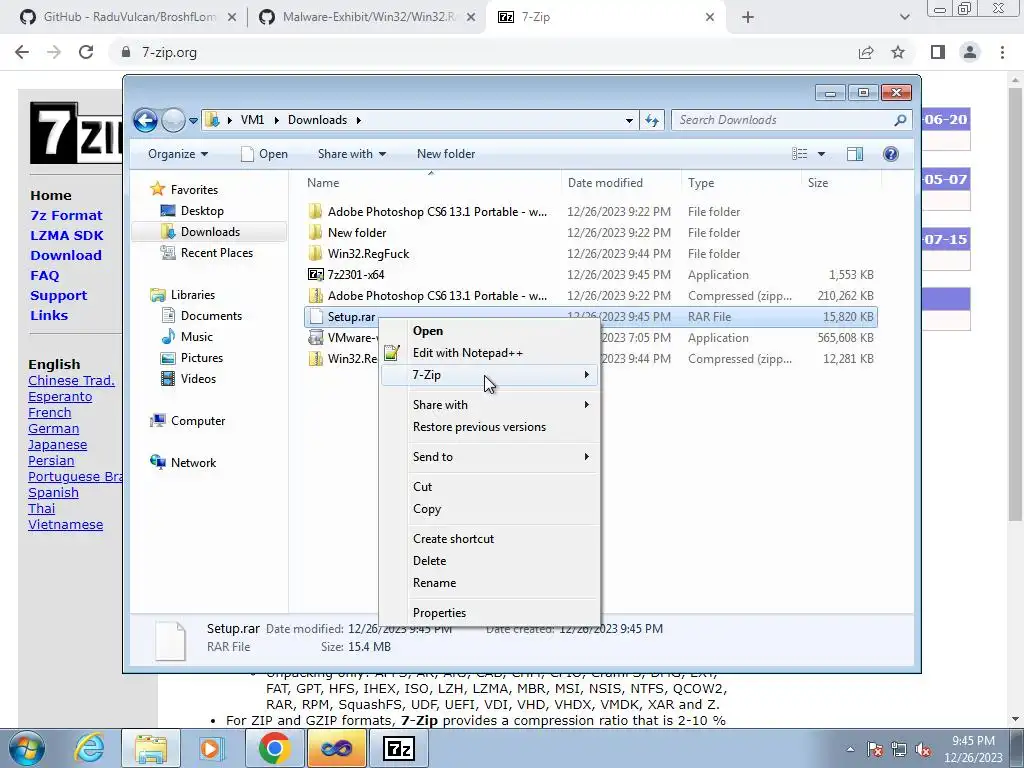Choose Copy in context menu
This screenshot has width=1024, height=768.
[490, 509]
